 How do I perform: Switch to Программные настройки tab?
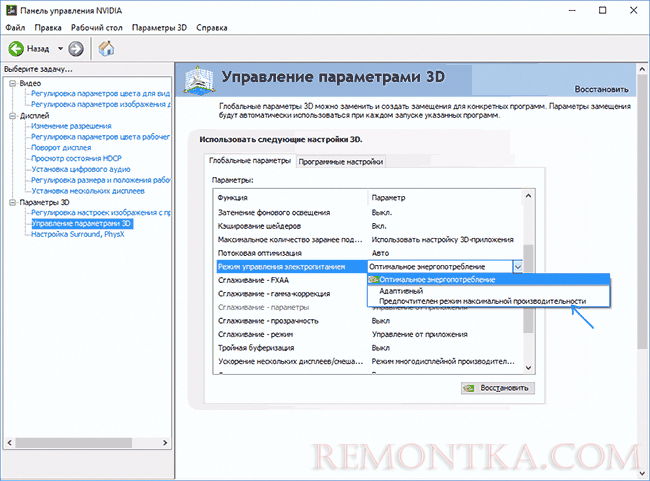pos(341,162)
